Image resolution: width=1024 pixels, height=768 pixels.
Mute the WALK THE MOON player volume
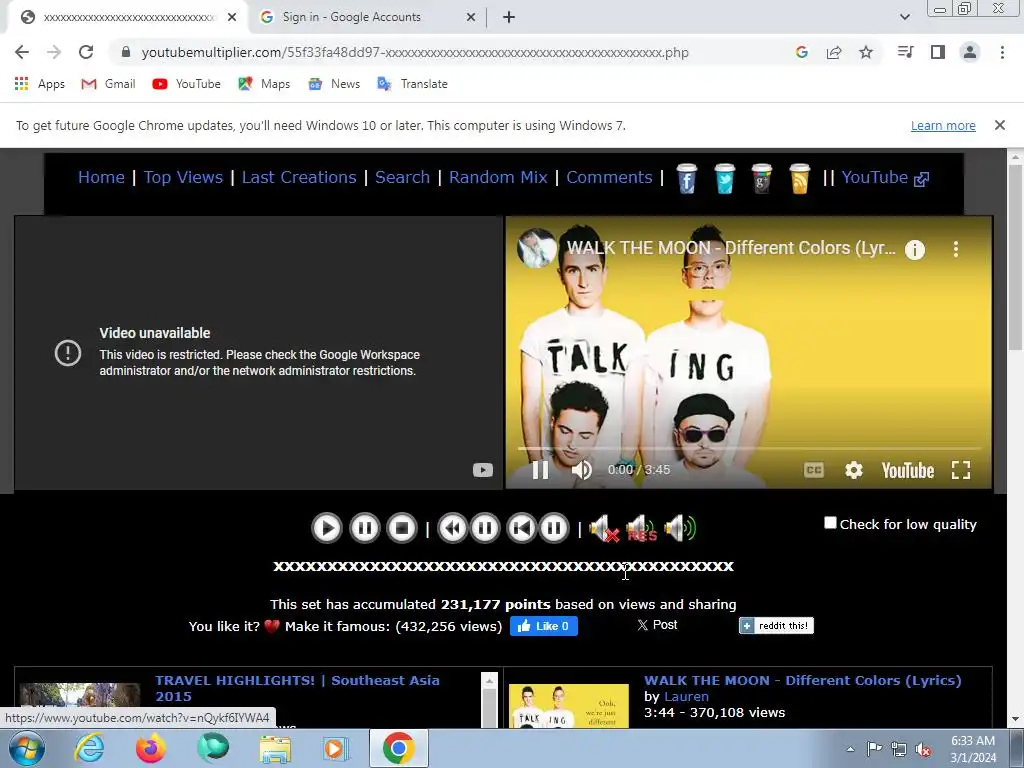[x=581, y=470]
